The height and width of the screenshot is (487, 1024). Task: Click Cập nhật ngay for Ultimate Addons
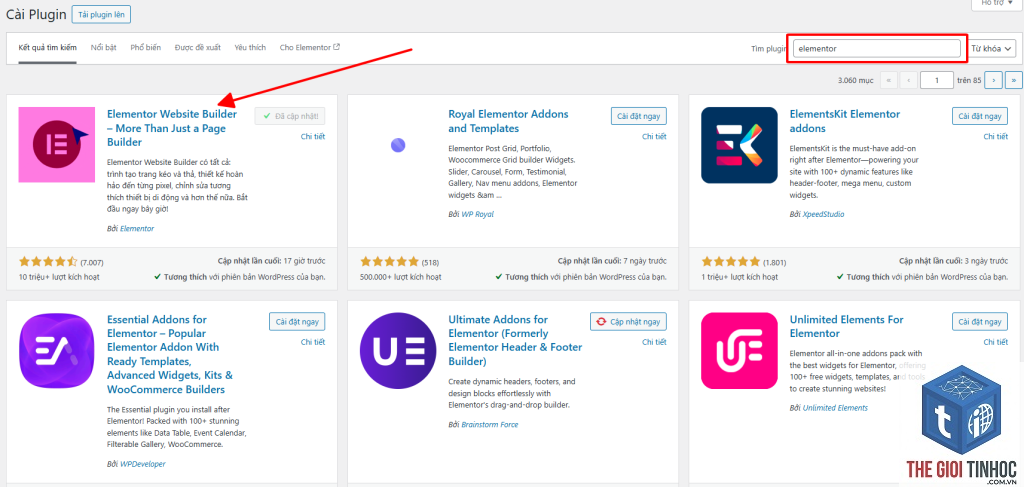(629, 322)
